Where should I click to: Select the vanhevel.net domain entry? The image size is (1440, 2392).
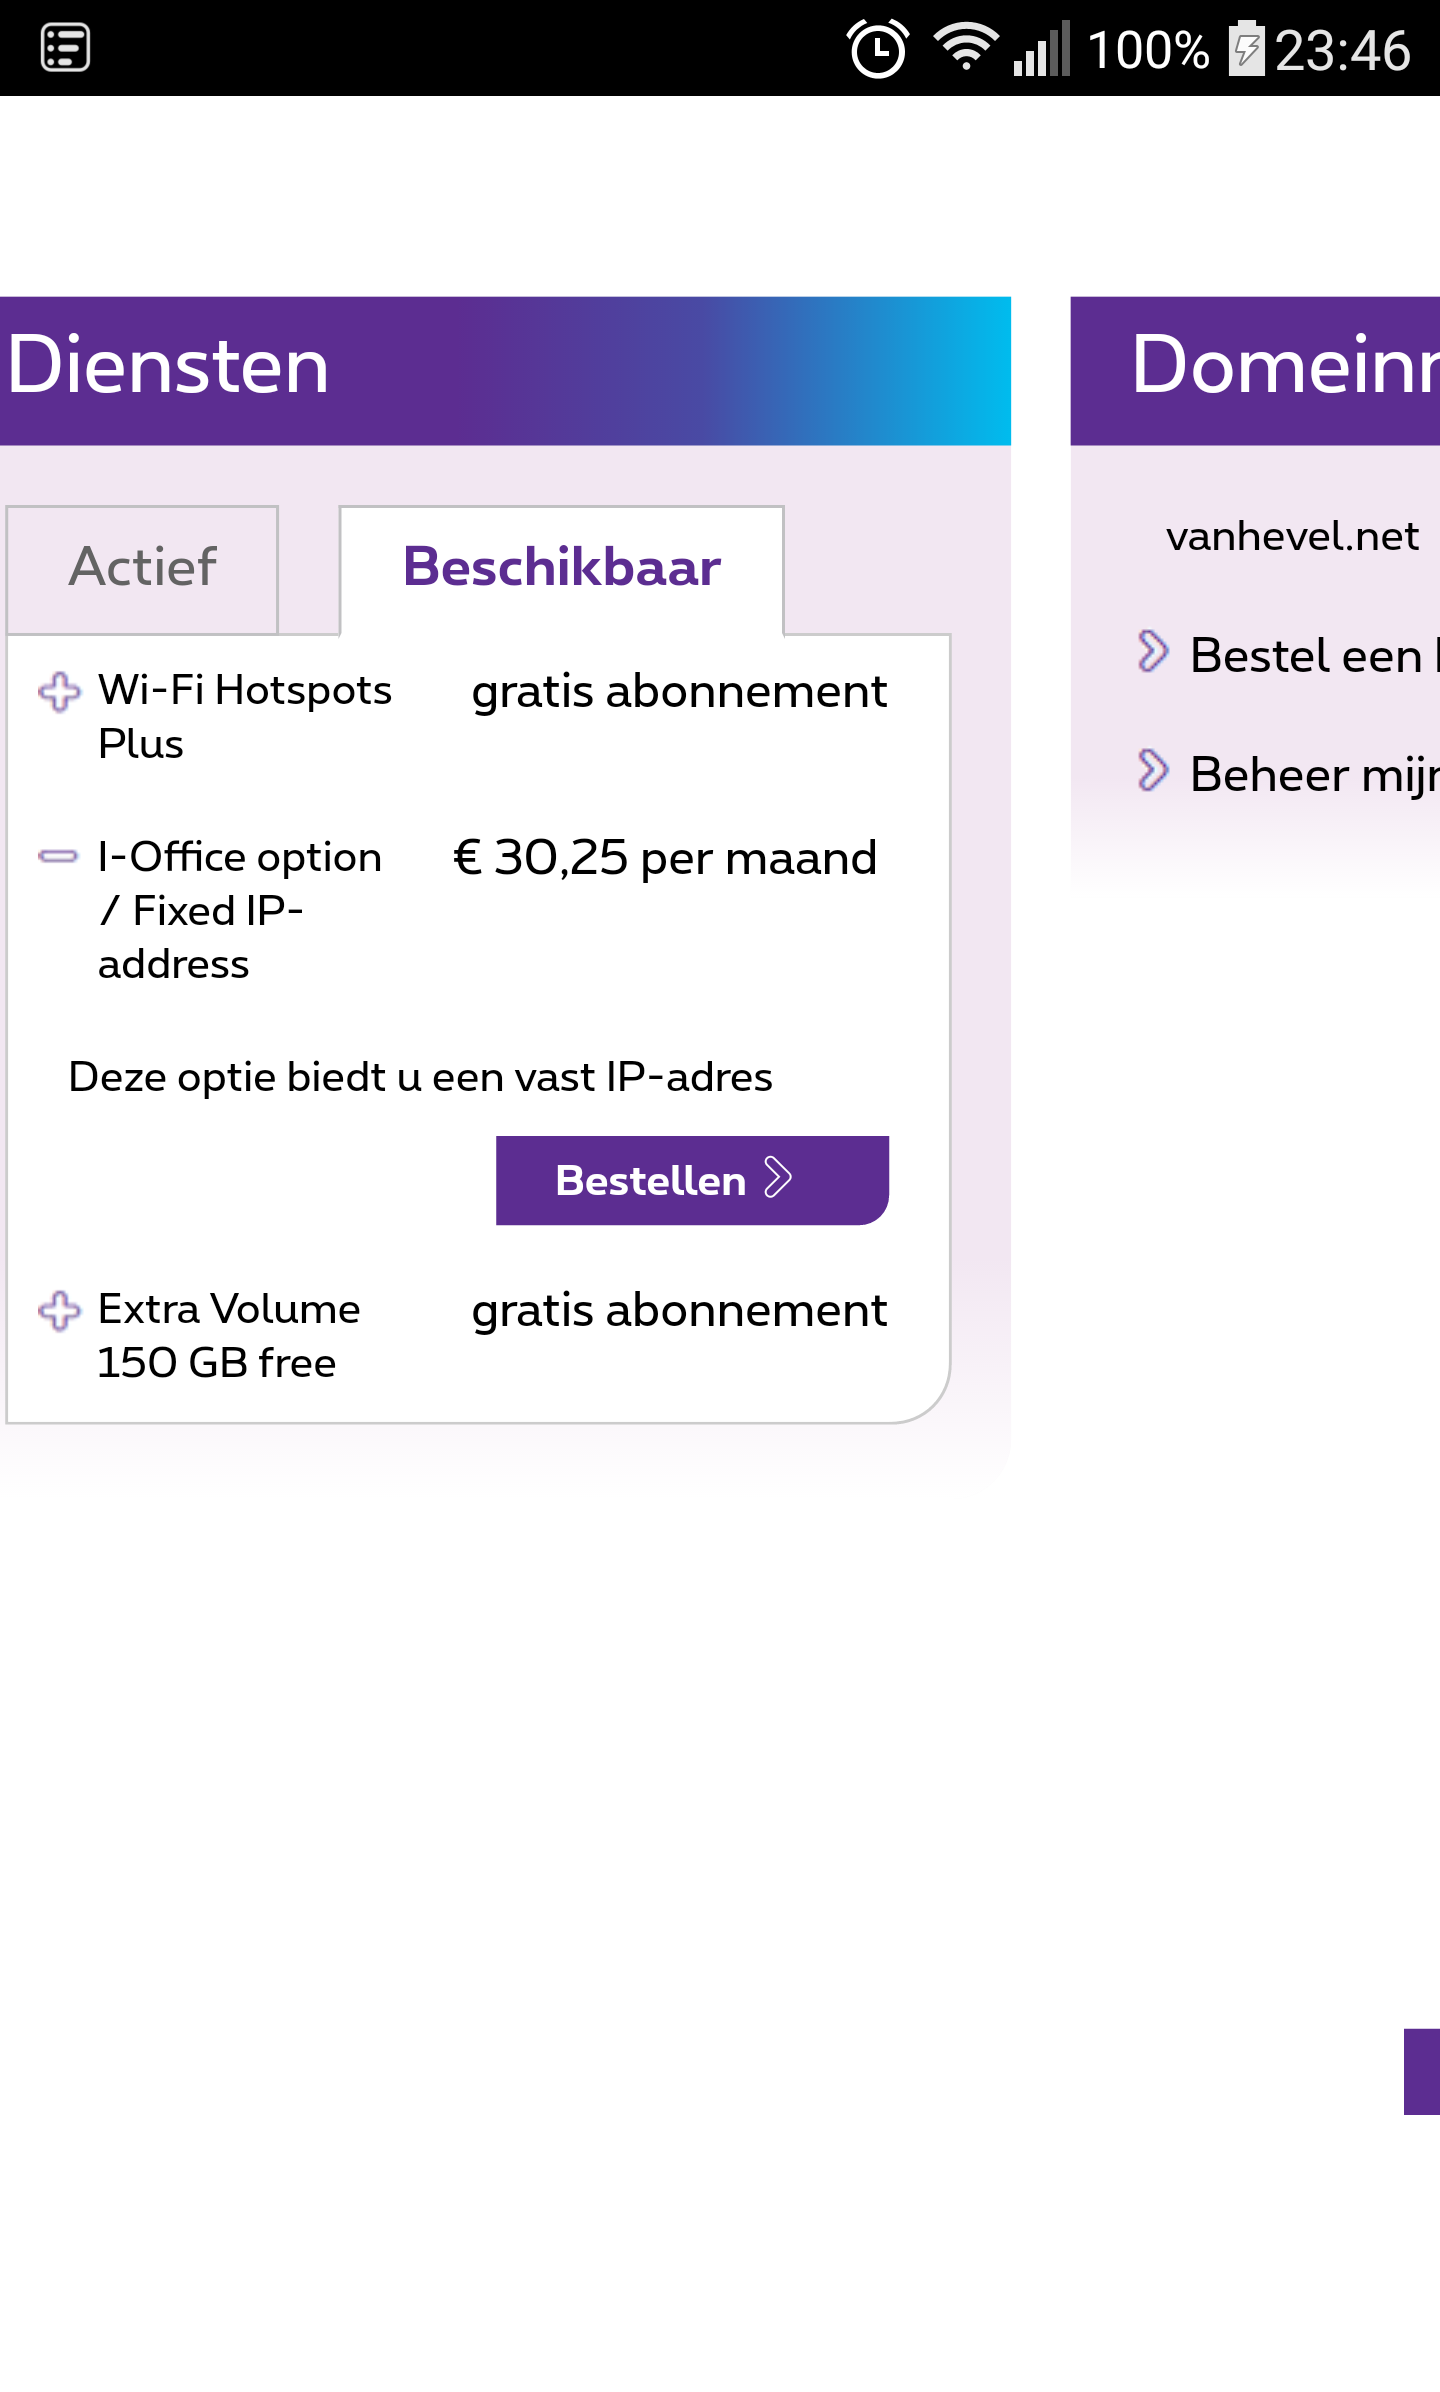pos(1292,537)
